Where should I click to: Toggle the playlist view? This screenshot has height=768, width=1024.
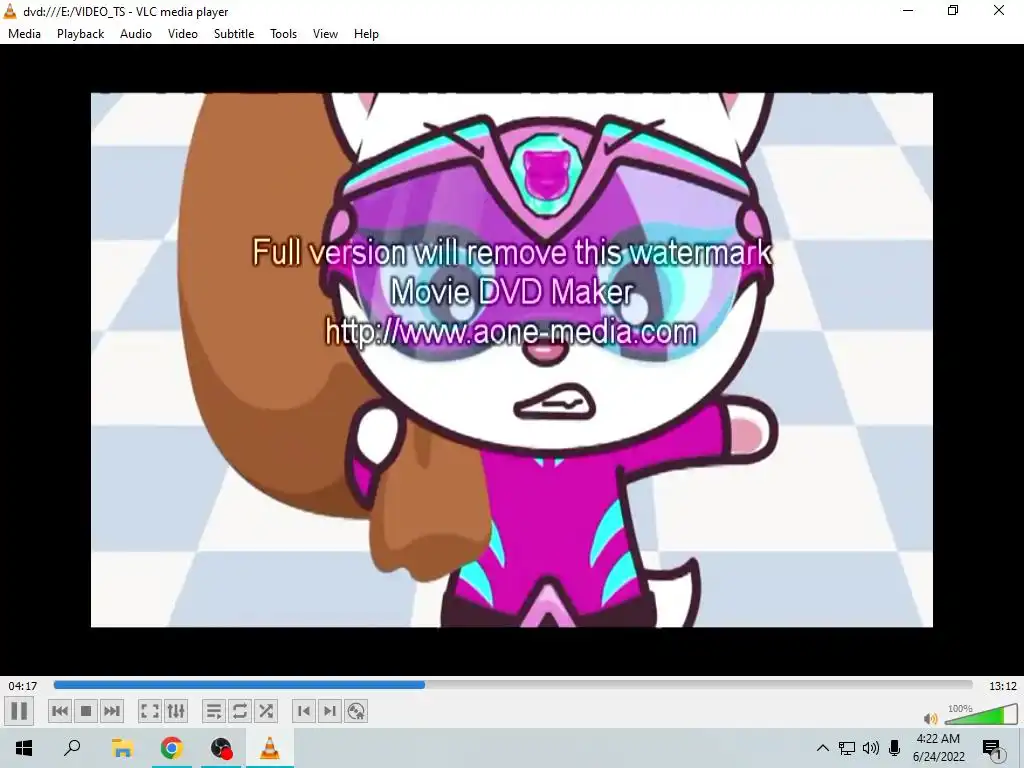click(214, 711)
